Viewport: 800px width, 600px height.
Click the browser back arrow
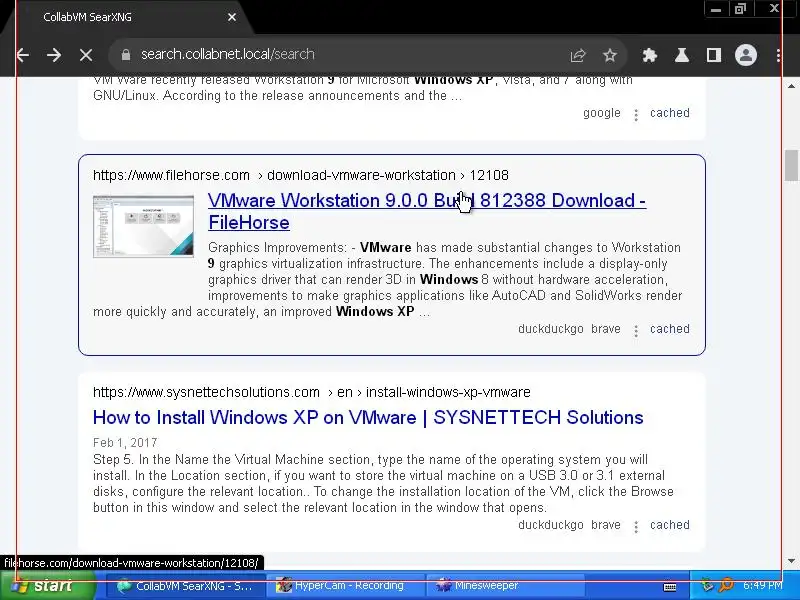point(22,55)
